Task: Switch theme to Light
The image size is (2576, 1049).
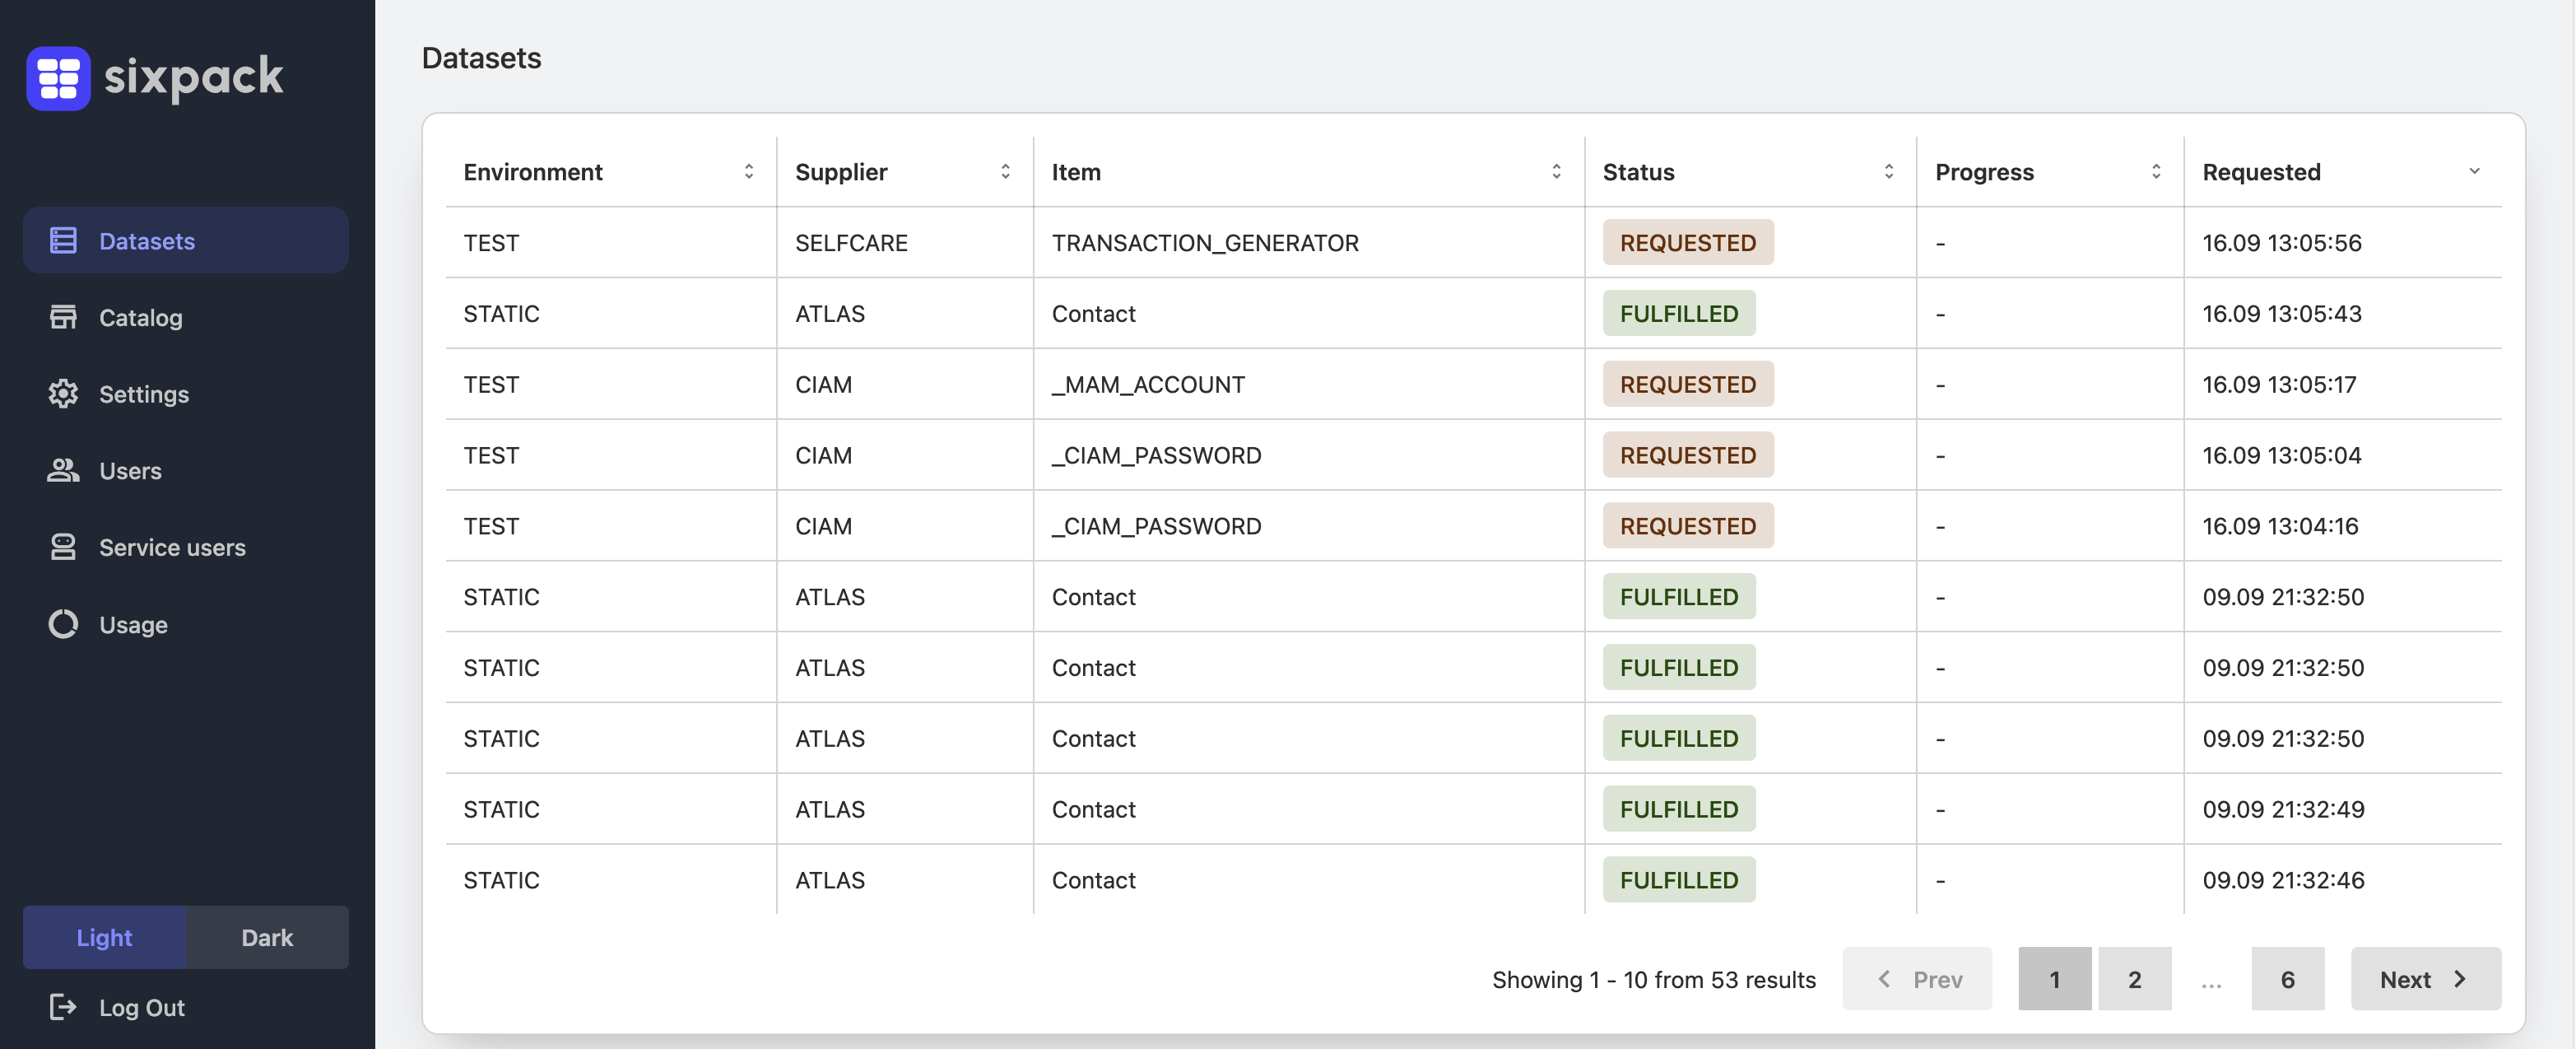Action: (x=104, y=937)
